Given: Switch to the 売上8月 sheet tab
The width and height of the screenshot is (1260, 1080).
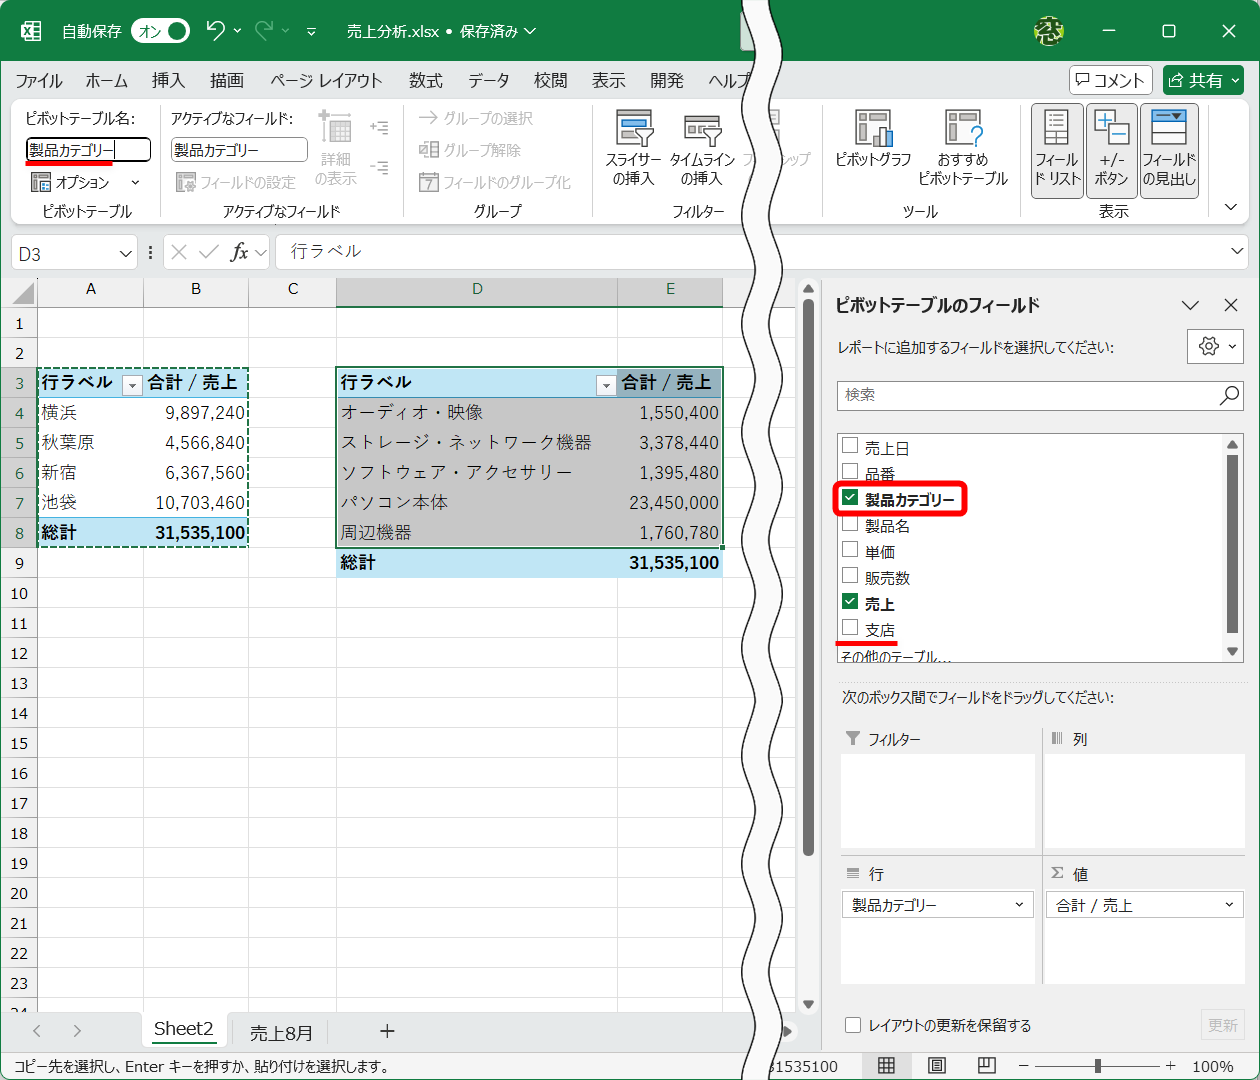Looking at the screenshot, I should 281,1033.
